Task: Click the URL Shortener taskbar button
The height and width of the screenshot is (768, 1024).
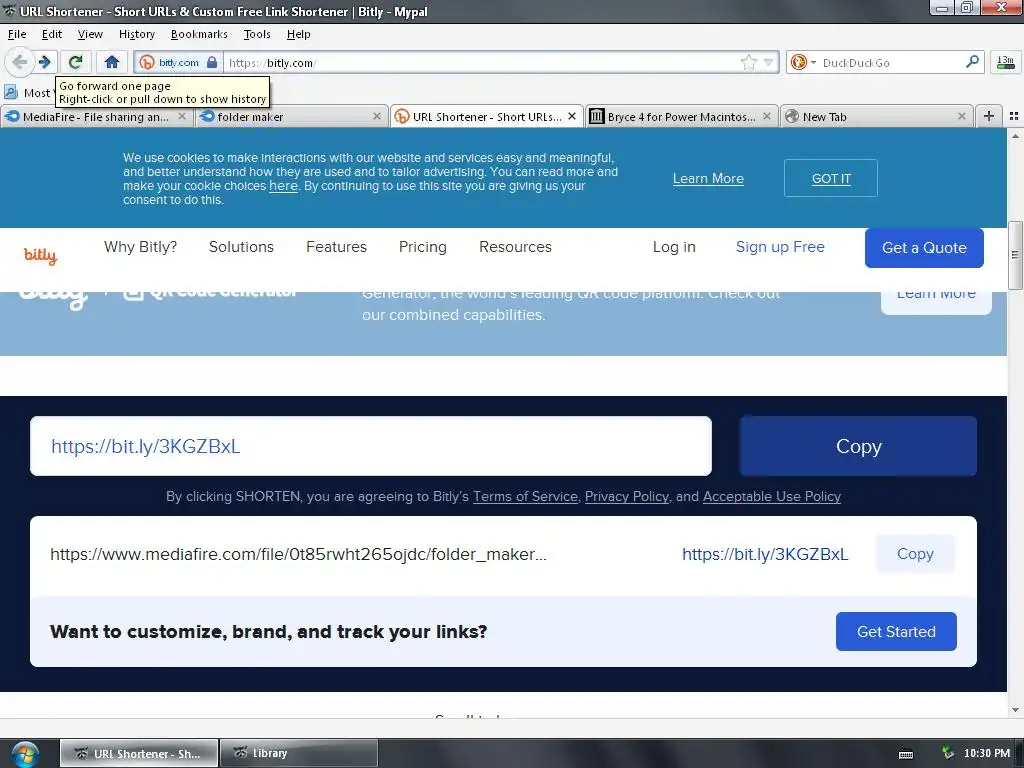Action: (139, 753)
